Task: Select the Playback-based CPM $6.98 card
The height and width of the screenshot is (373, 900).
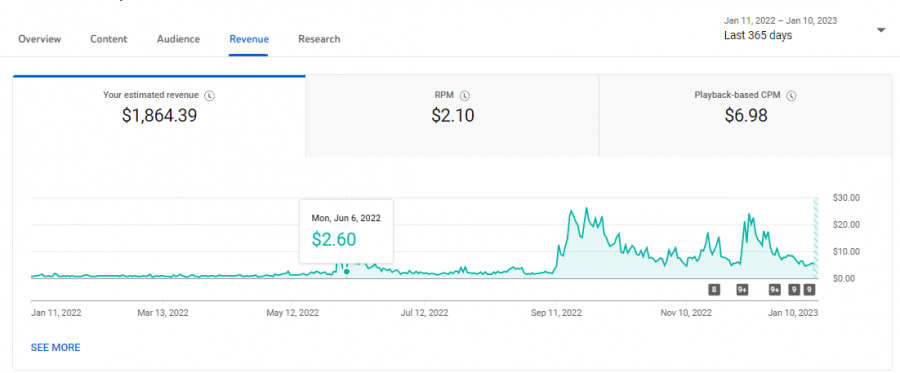Action: point(745,115)
